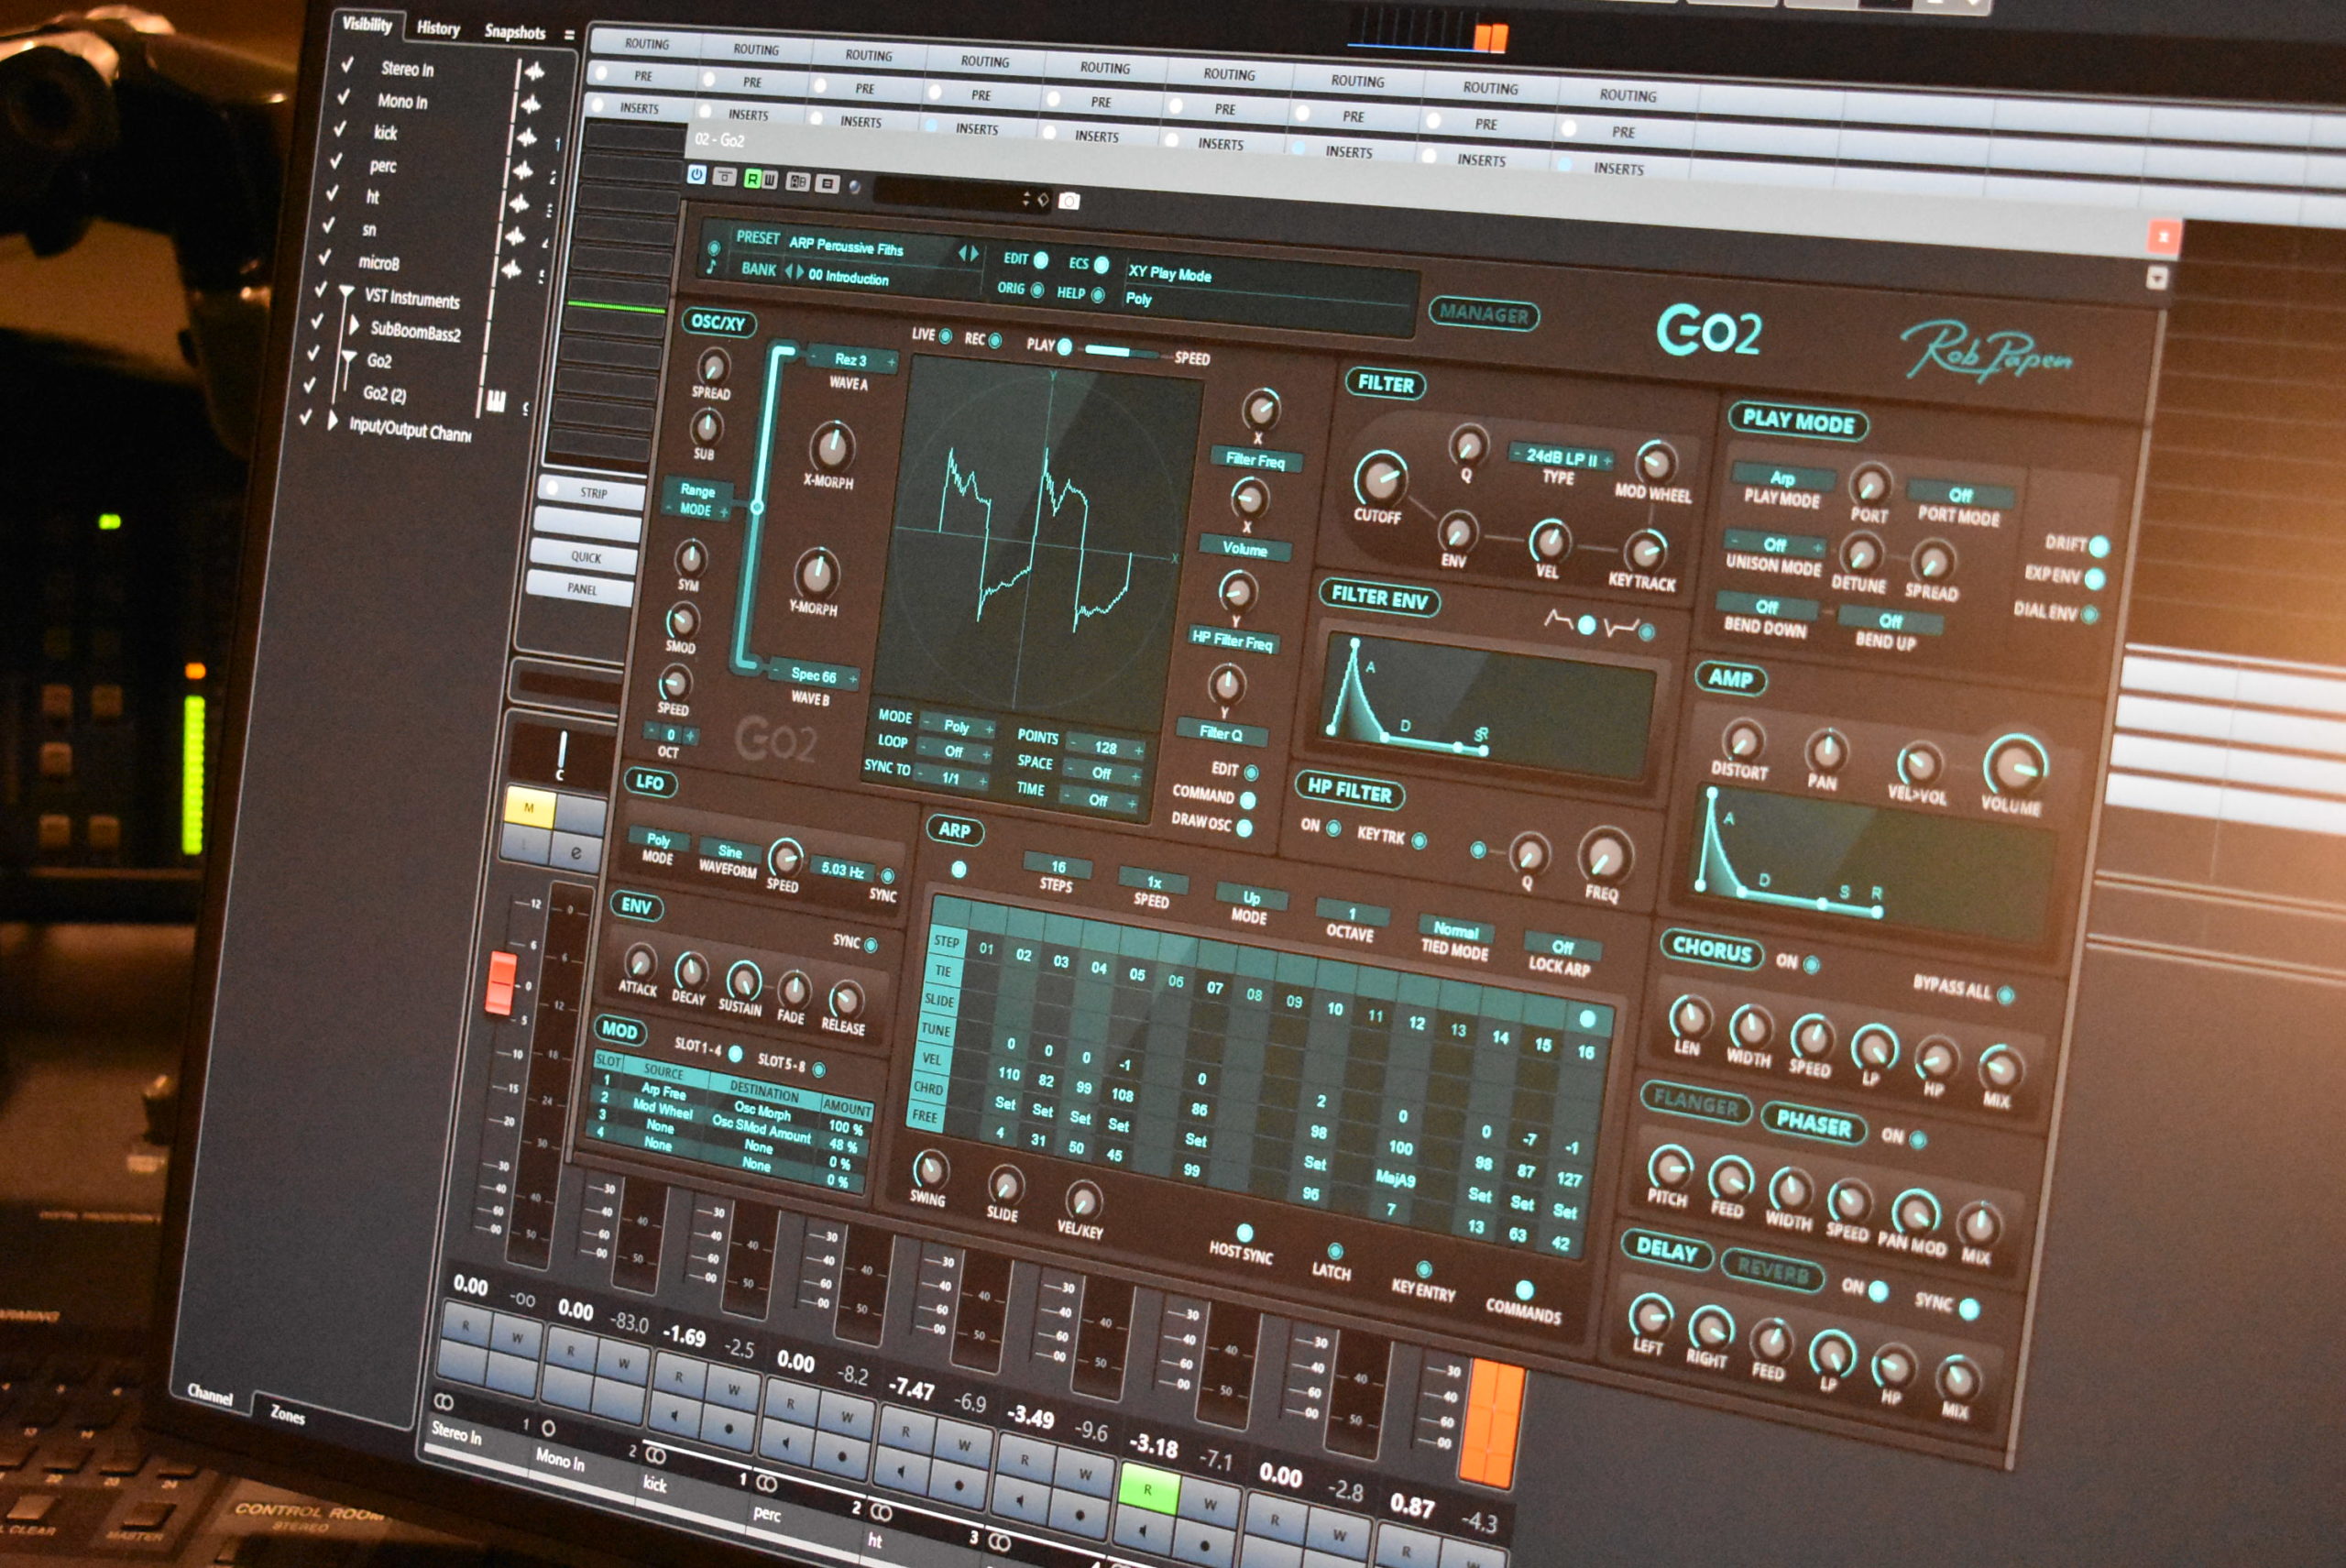2346x1568 pixels.
Task: Click the KEYTRACK knob
Action: point(1644,552)
